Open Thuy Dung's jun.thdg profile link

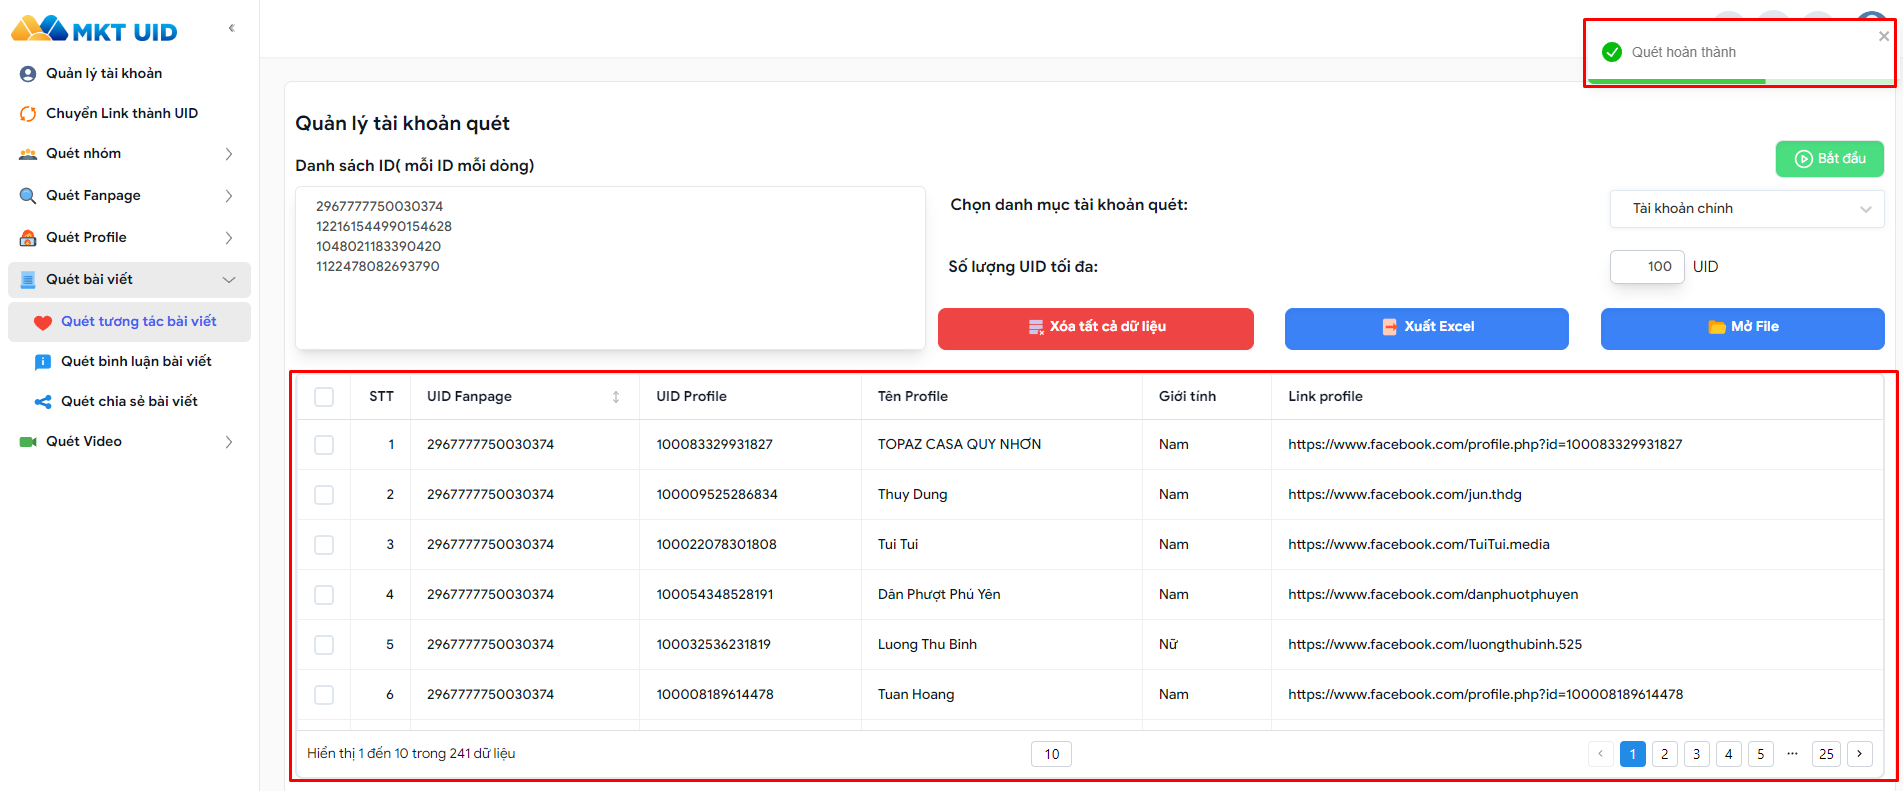1405,495
